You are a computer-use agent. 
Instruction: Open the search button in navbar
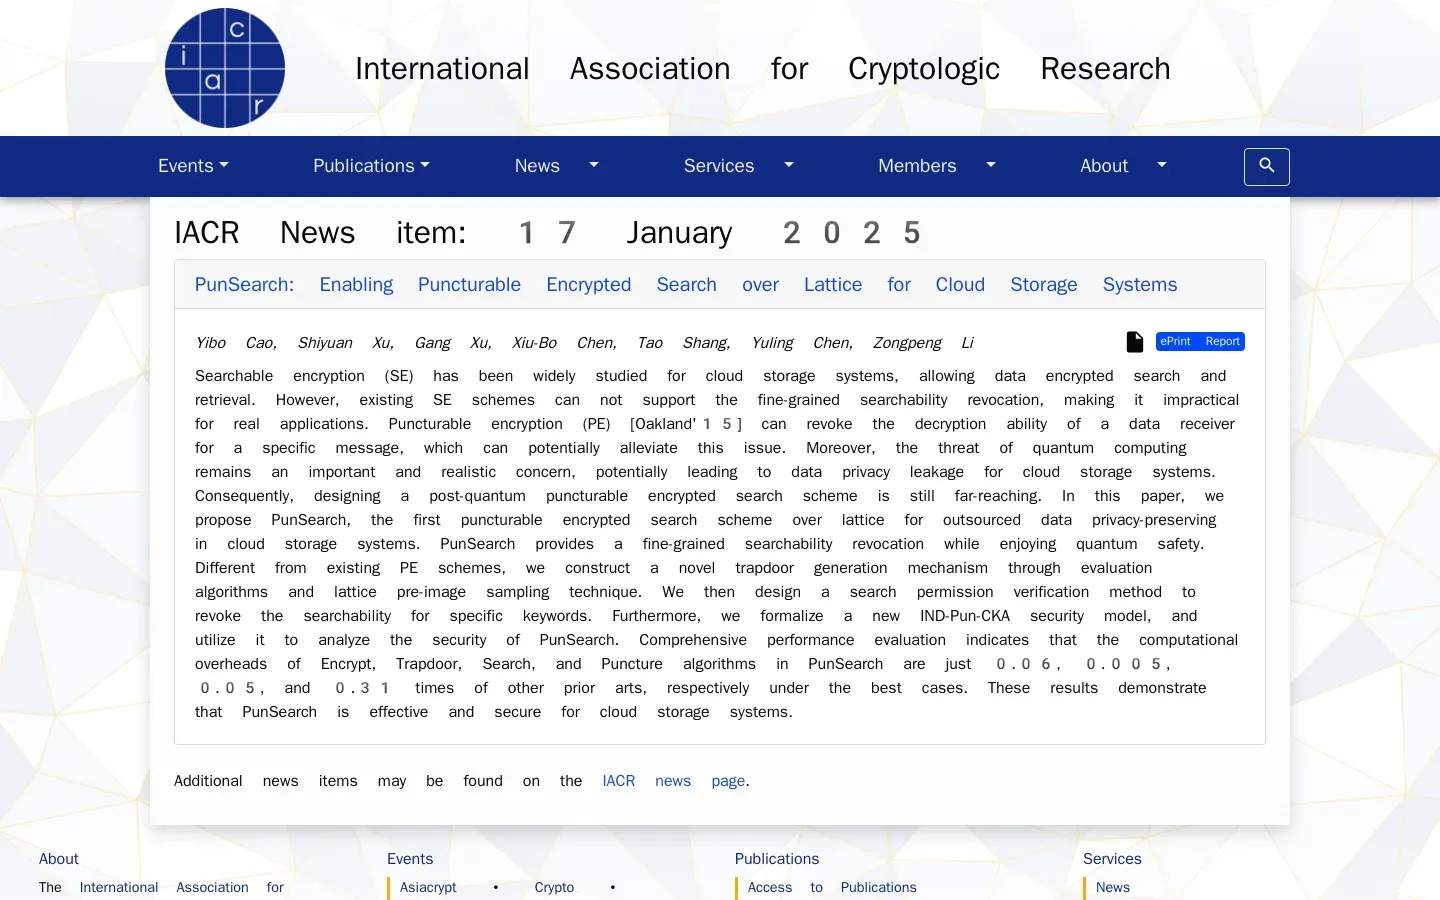pos(1266,167)
